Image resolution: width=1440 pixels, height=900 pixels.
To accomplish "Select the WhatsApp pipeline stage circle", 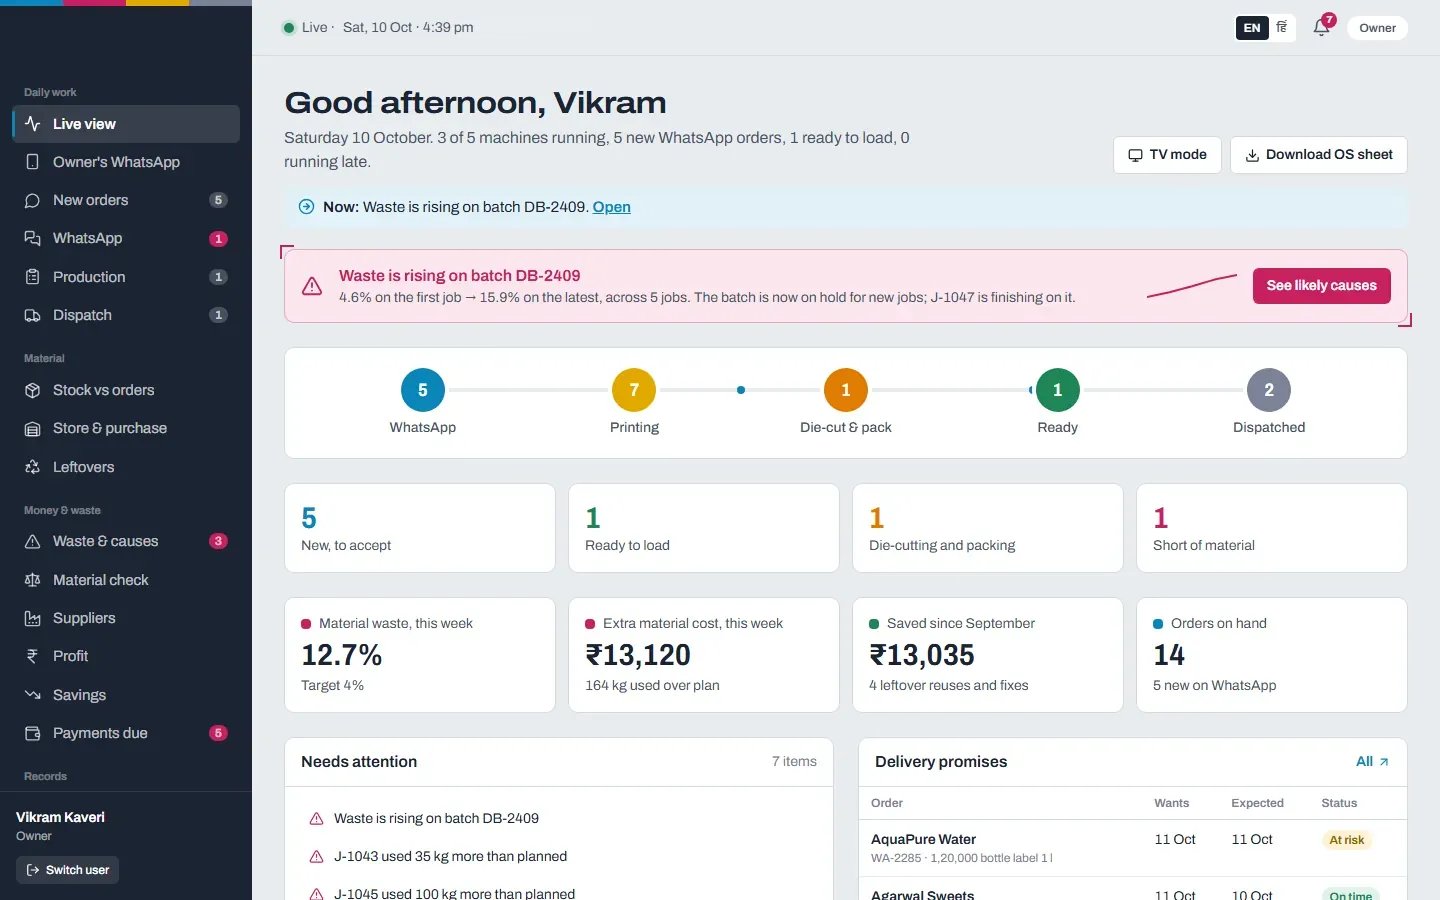I will [423, 390].
